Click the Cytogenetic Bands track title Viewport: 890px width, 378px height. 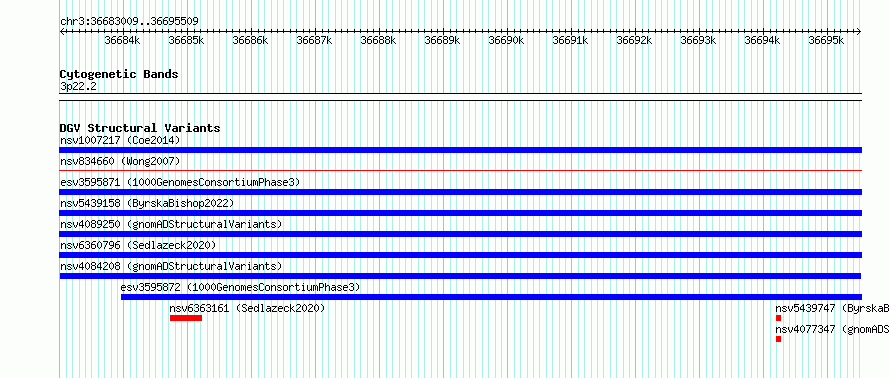pyautogui.click(x=119, y=74)
